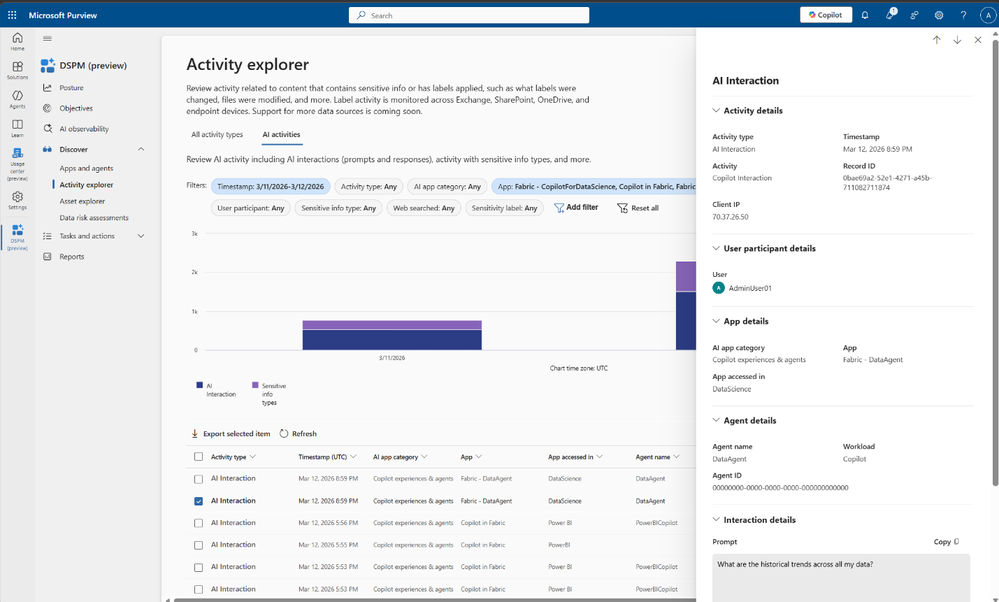This screenshot has width=999, height=602.
Task: Expand Tasks and actions group
Action: (141, 236)
